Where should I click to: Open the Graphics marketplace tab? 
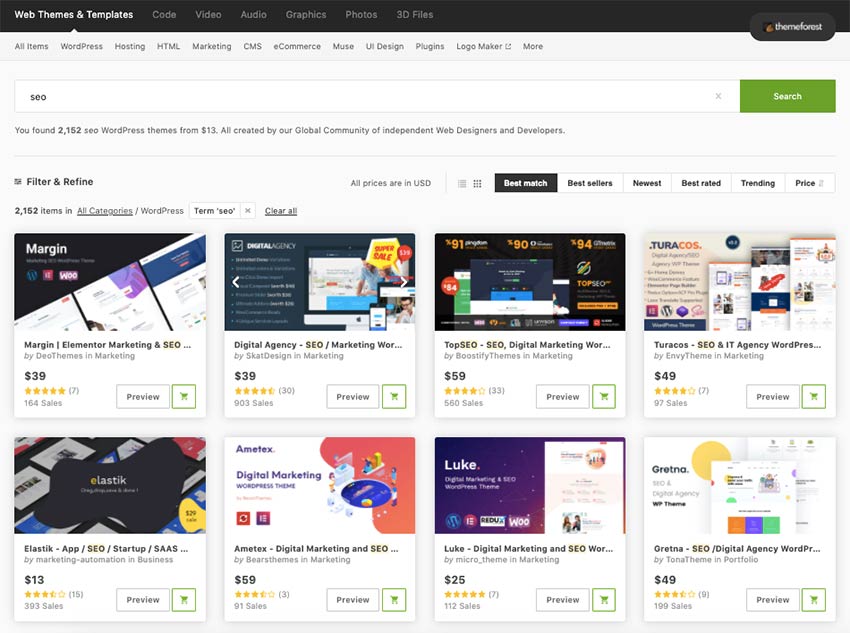coord(306,15)
